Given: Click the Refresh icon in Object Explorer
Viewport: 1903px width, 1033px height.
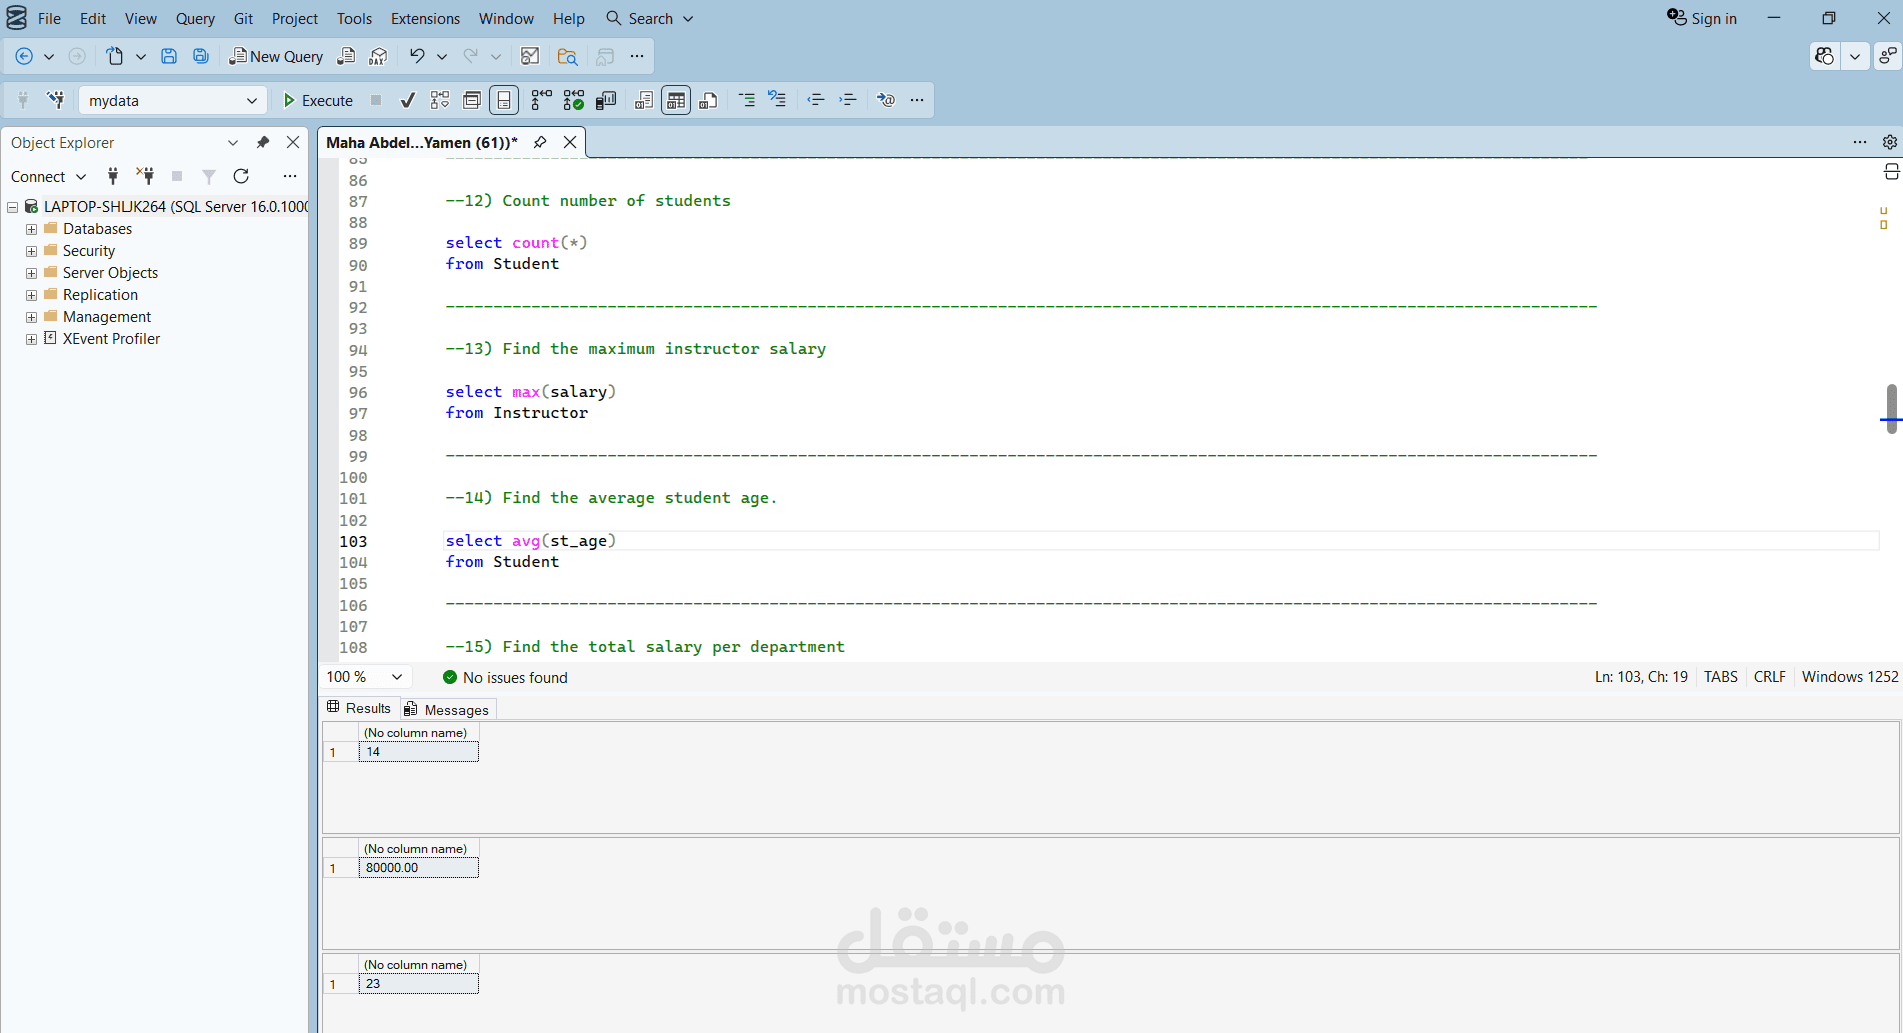Looking at the screenshot, I should pos(241,177).
